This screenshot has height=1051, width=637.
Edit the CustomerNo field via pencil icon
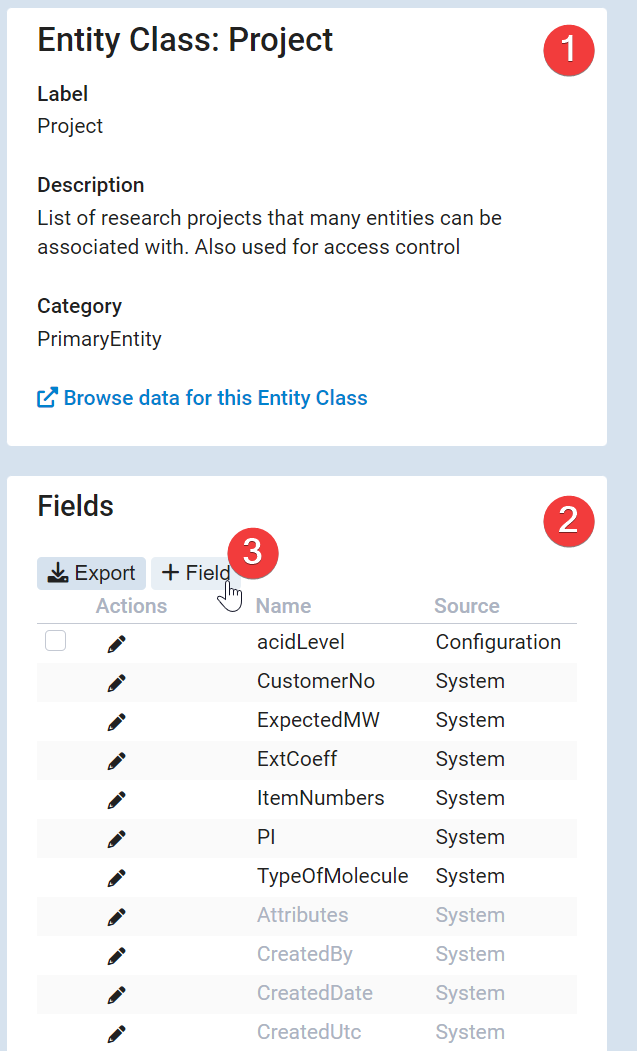click(x=117, y=683)
